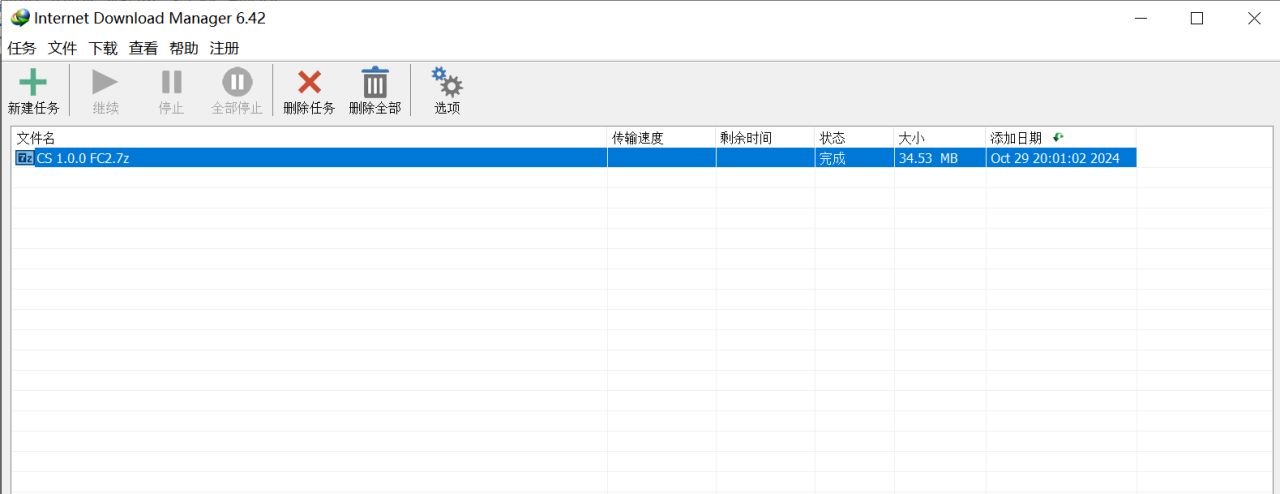The width and height of the screenshot is (1280, 494).
Task: Open the 帮助 menu
Action: (x=184, y=48)
